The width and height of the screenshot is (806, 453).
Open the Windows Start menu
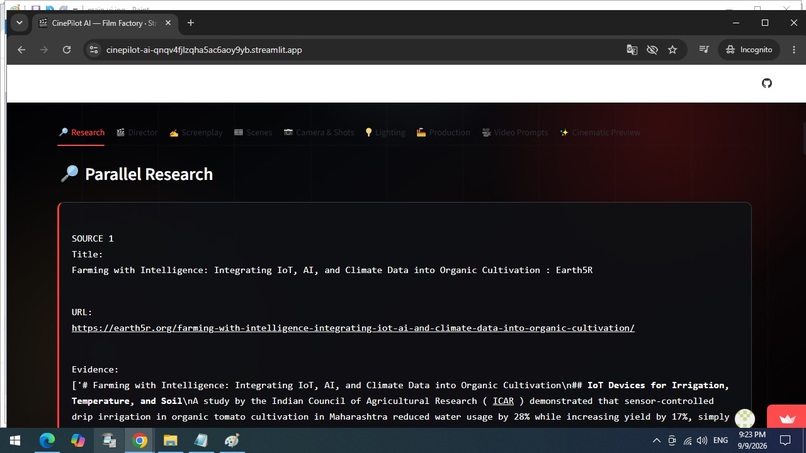click(15, 441)
